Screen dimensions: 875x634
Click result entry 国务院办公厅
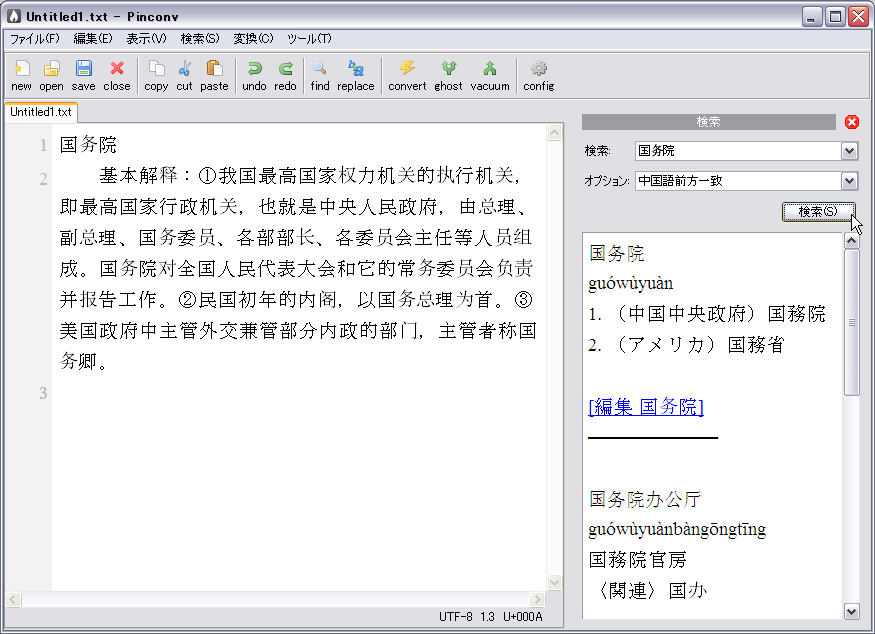coord(645,499)
